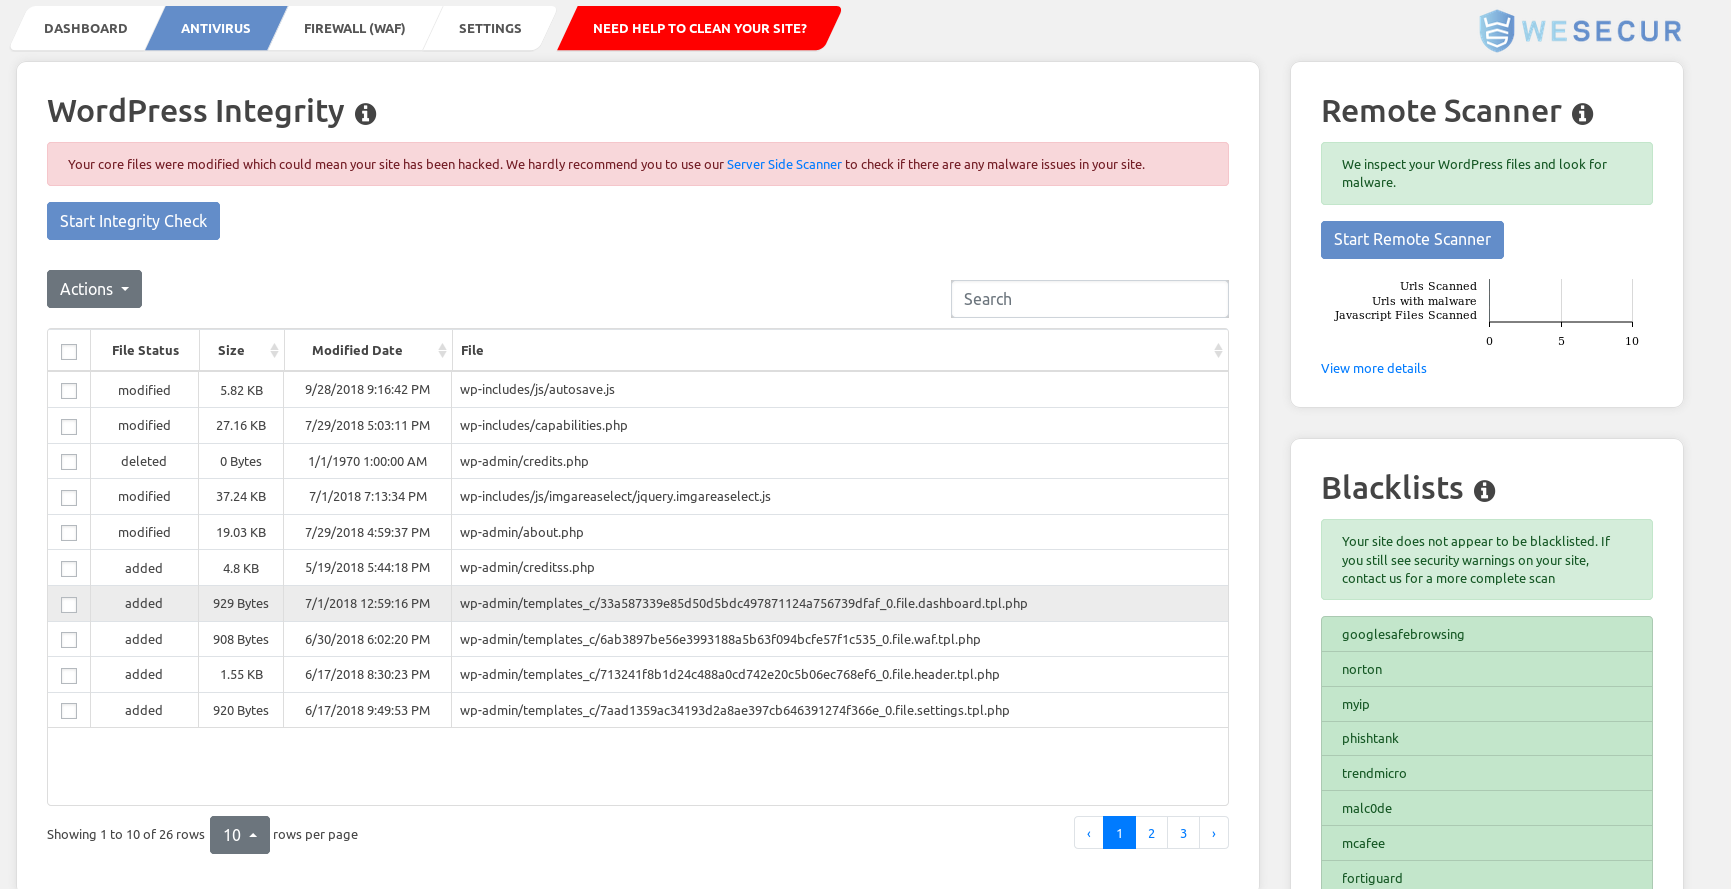This screenshot has width=1731, height=889.
Task: Check the autosave.js row checkbox
Action: [69, 391]
